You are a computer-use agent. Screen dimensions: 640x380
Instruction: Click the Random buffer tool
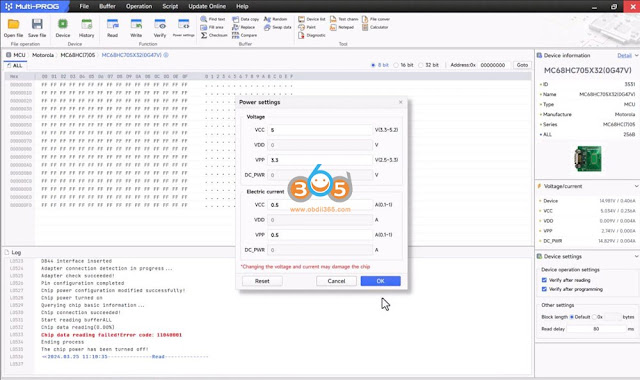coord(276,19)
